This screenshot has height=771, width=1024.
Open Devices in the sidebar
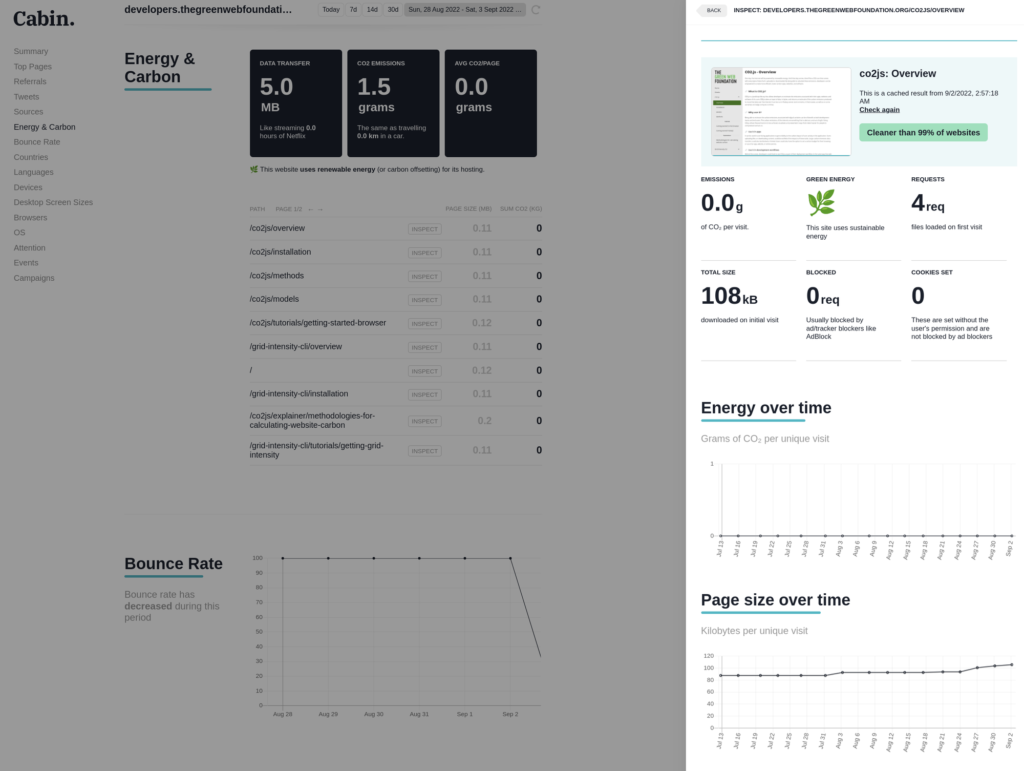pyautogui.click(x=28, y=187)
